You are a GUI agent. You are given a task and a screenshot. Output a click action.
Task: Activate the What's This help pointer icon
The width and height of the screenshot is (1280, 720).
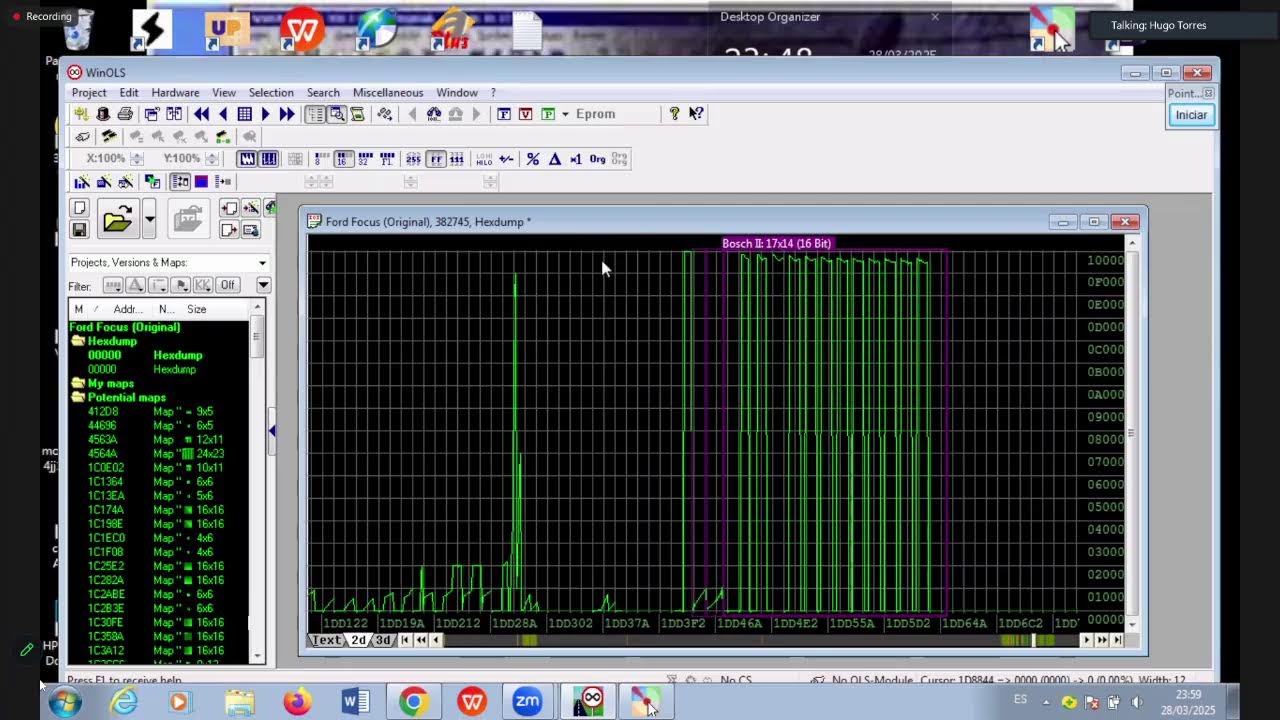(696, 114)
